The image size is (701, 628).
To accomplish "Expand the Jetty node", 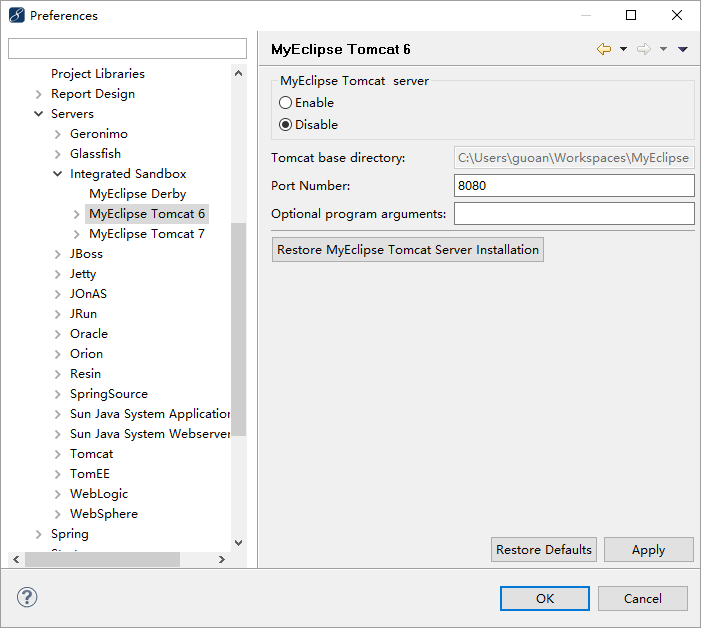I will pos(57,274).
